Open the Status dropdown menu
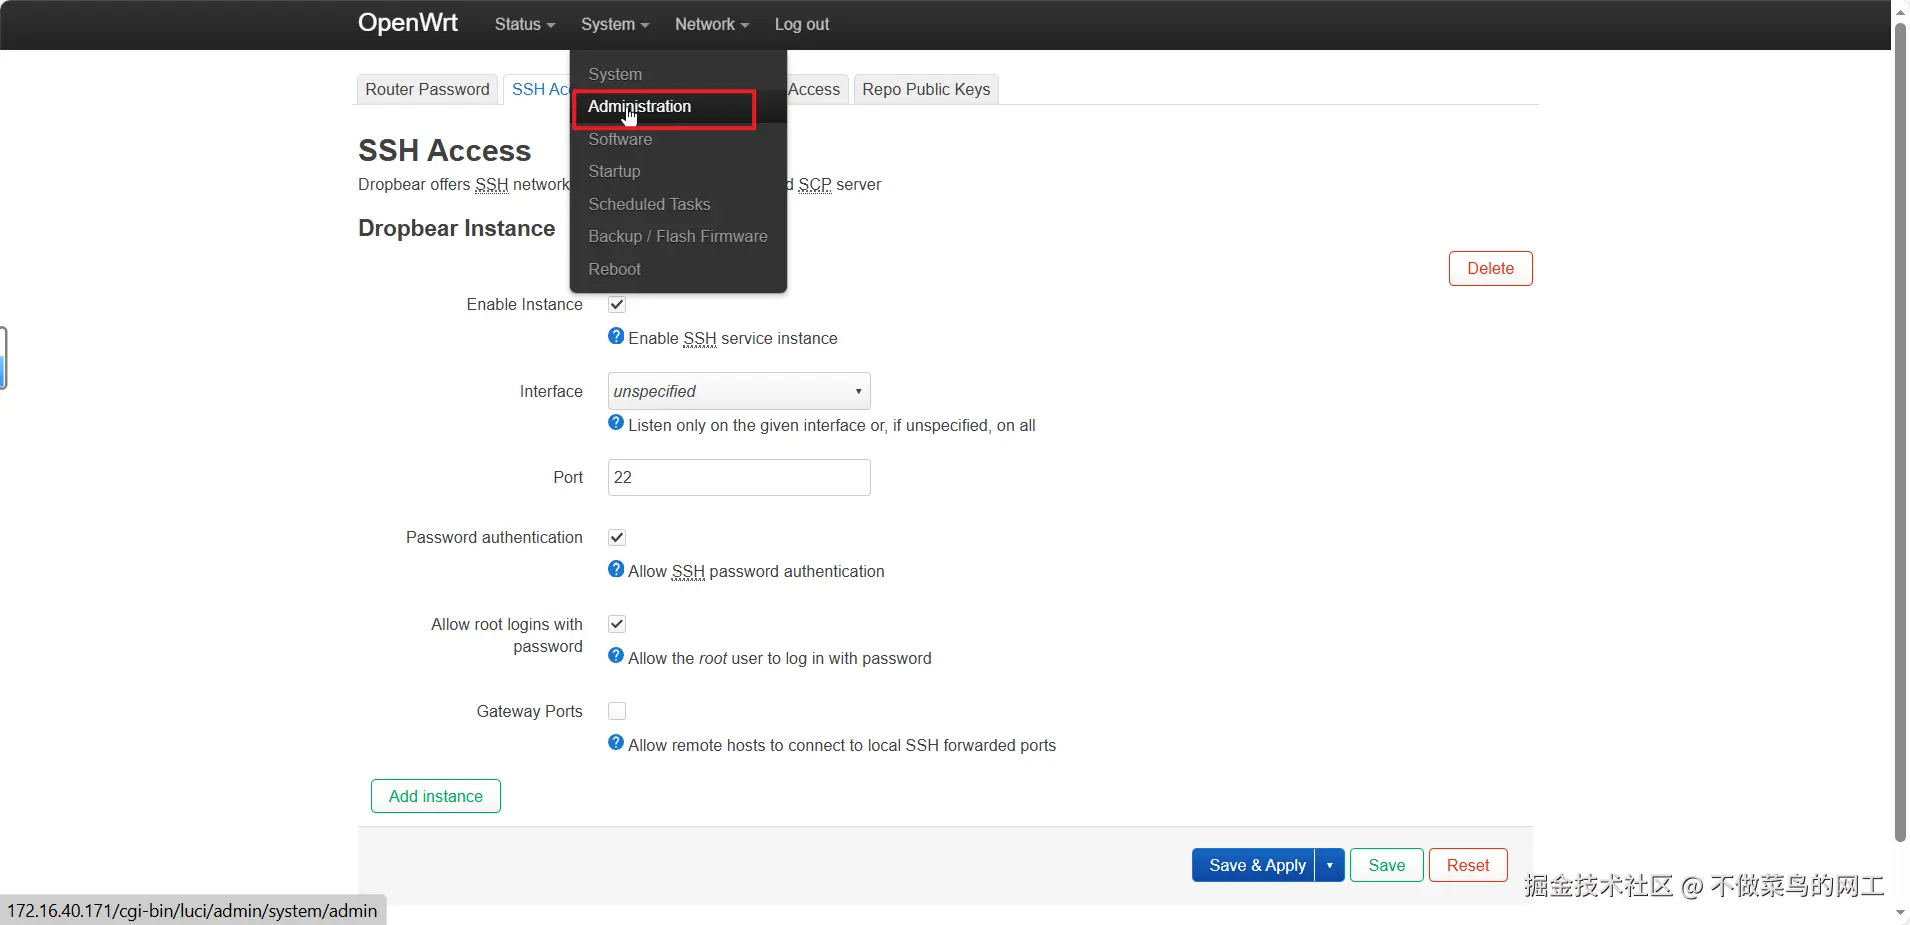Screen dimensions: 1910x925 (524, 24)
